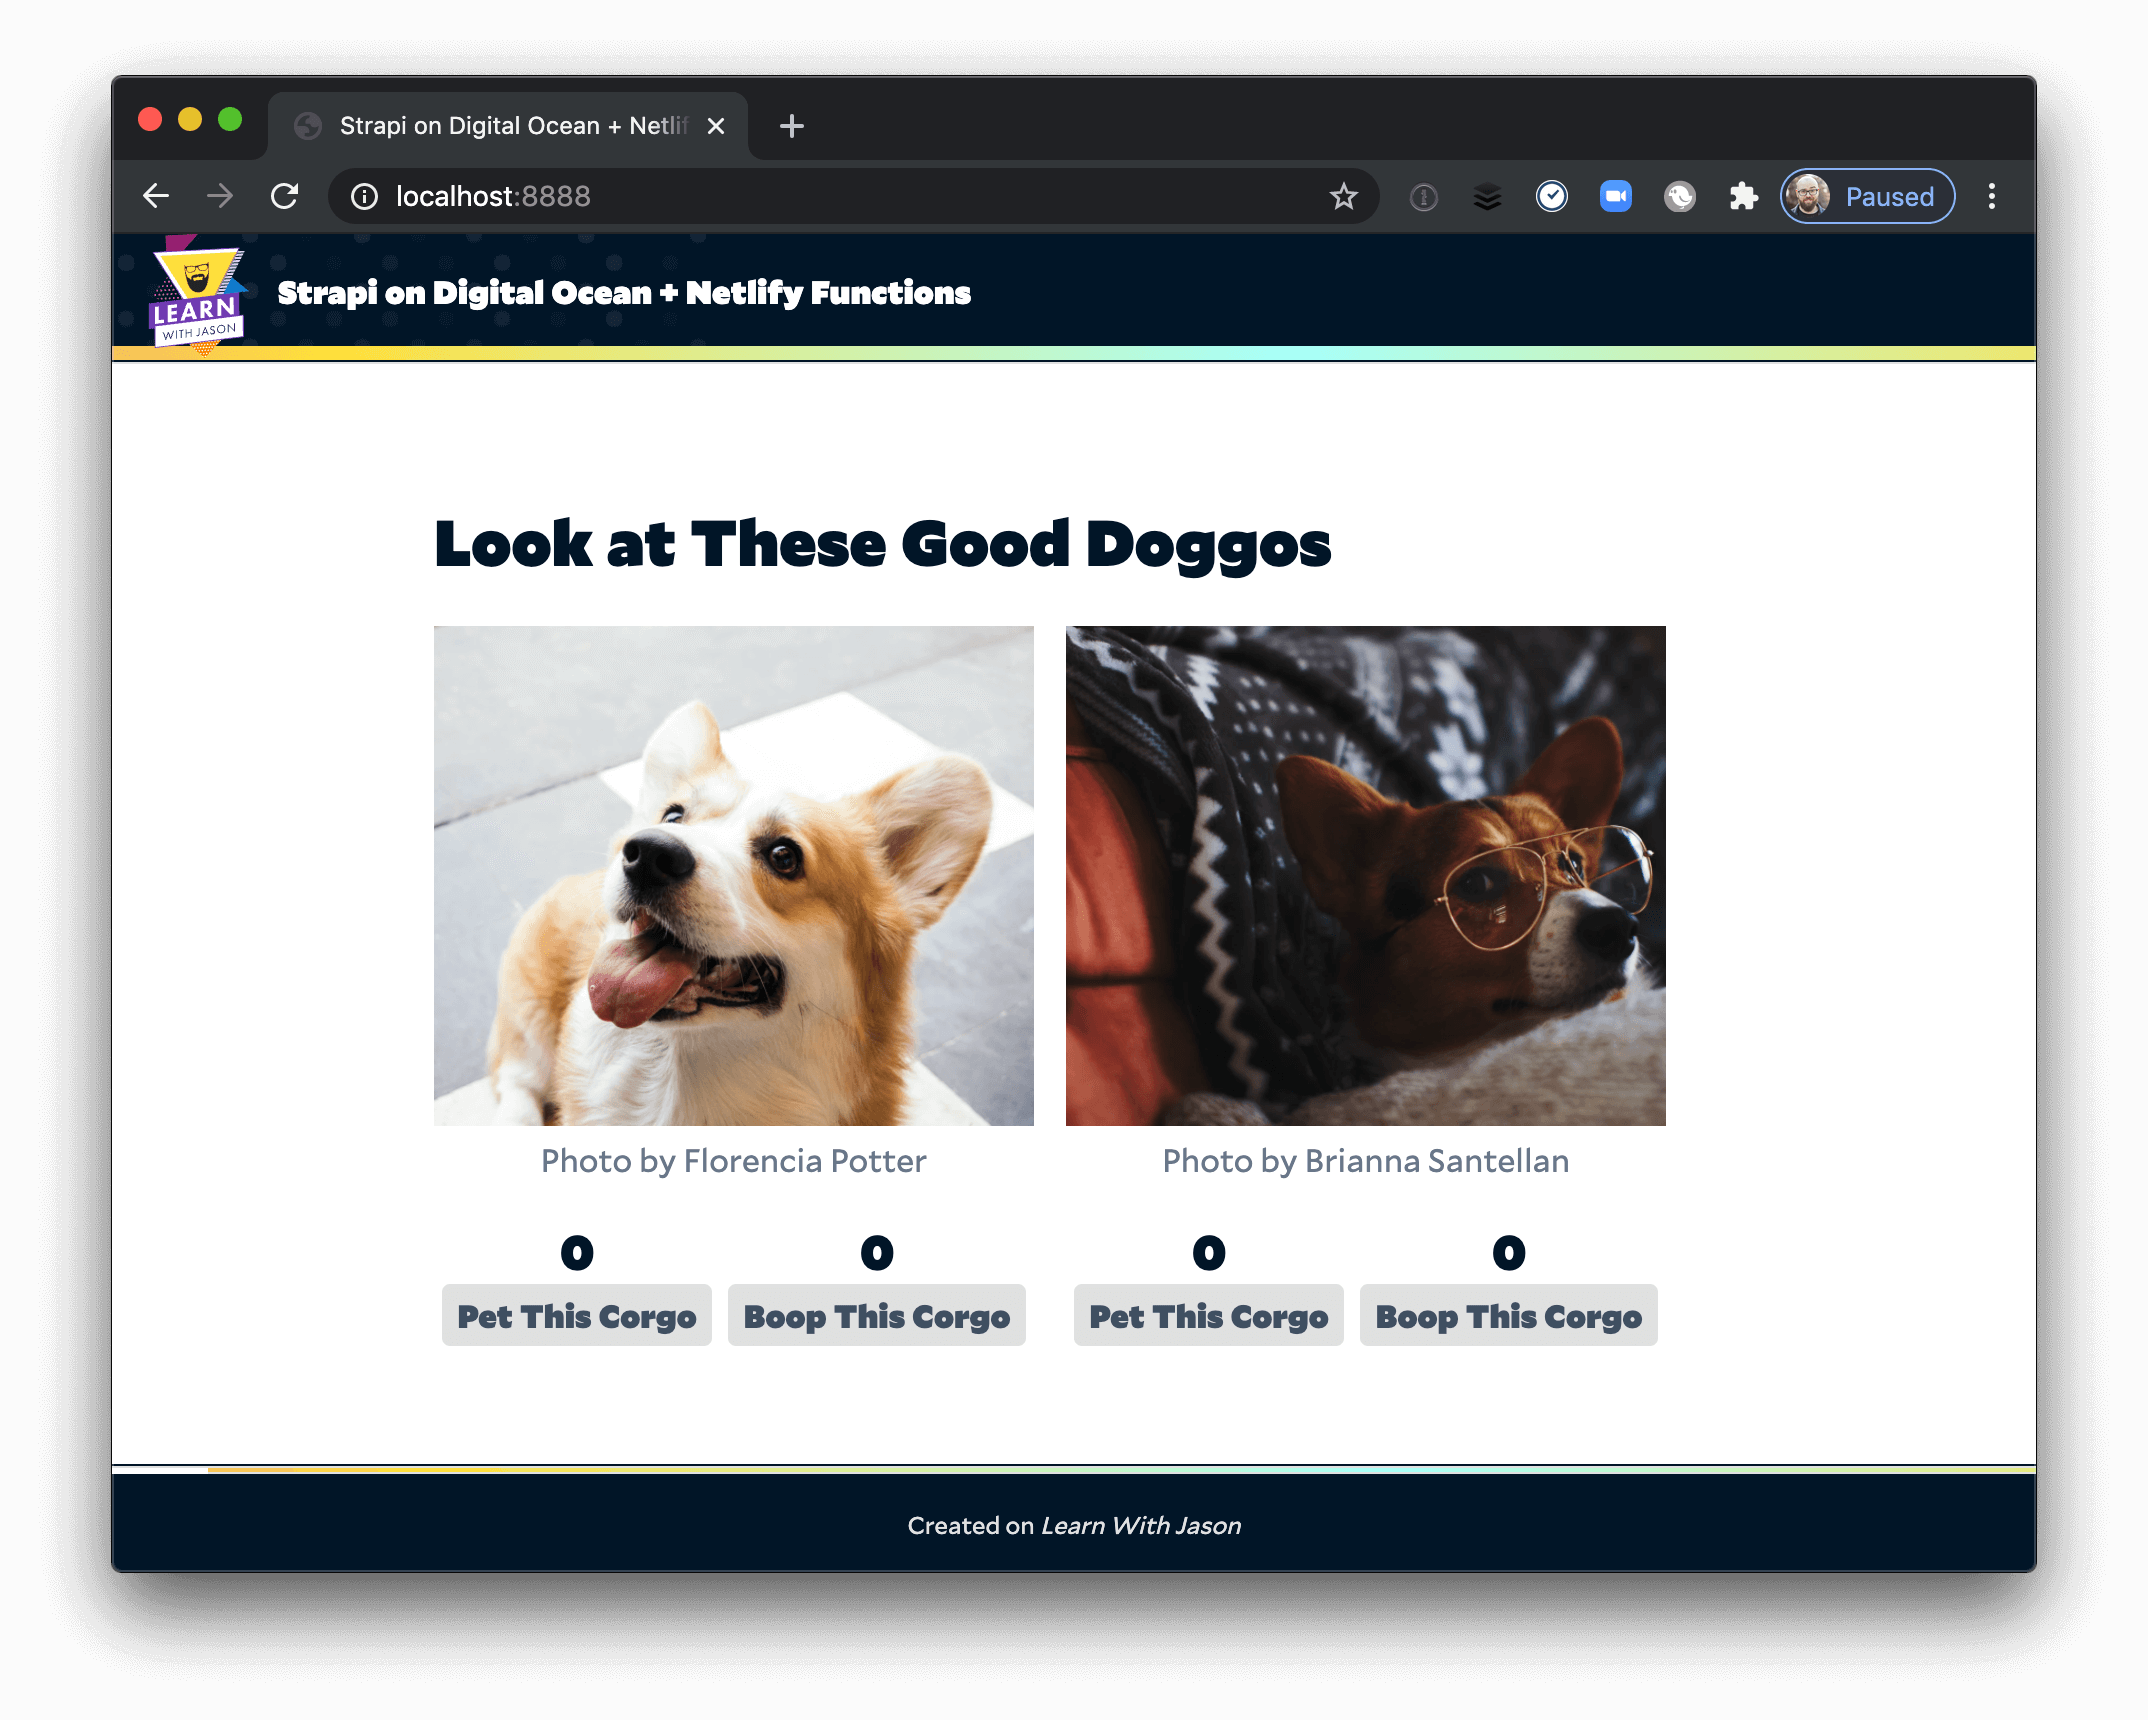Image resolution: width=2148 pixels, height=1720 pixels.
Task: Open the extensions puzzle piece icon
Action: (x=1742, y=196)
